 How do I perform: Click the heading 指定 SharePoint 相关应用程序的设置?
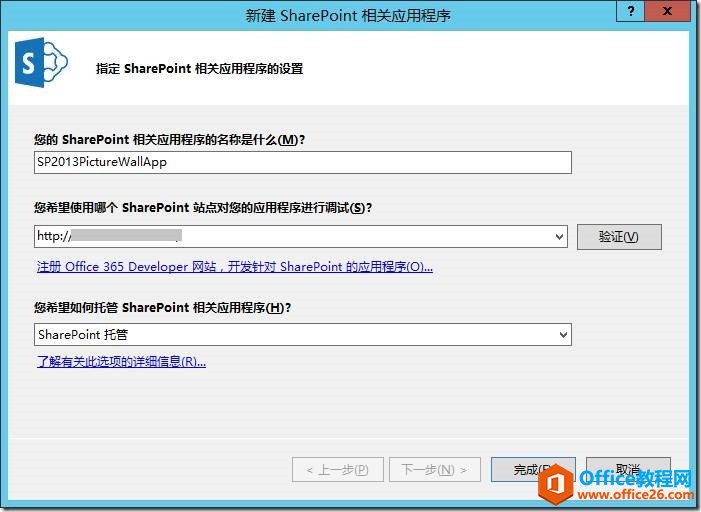(199, 69)
